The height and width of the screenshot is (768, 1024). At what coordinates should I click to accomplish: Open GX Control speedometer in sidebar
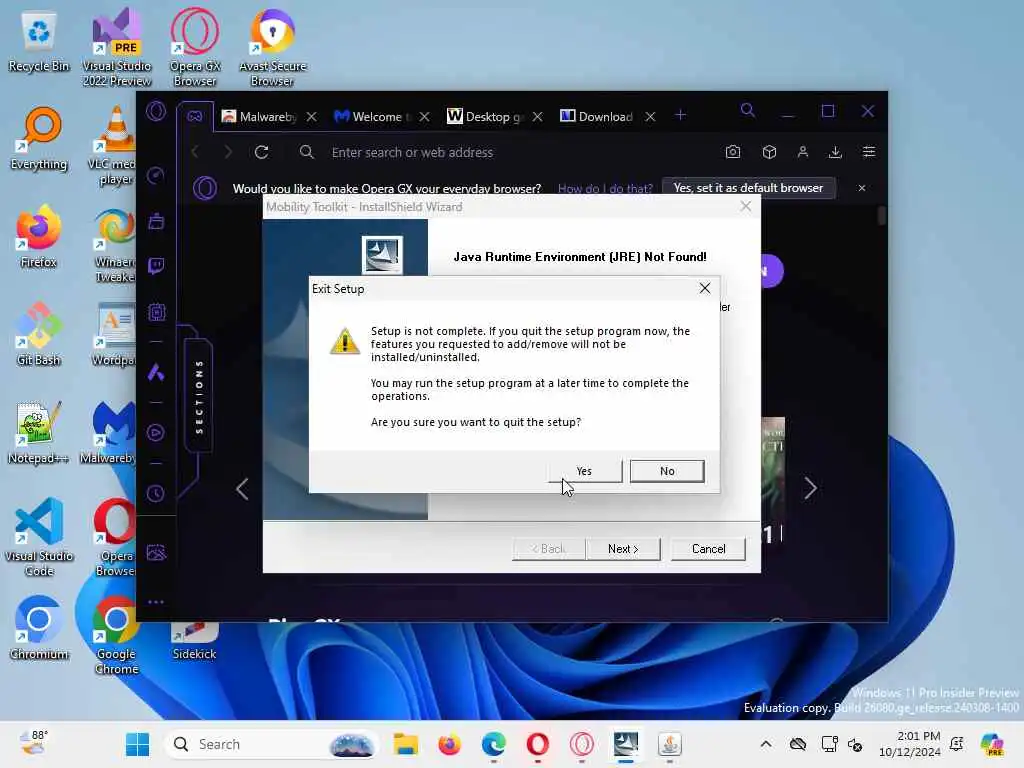pos(156,175)
